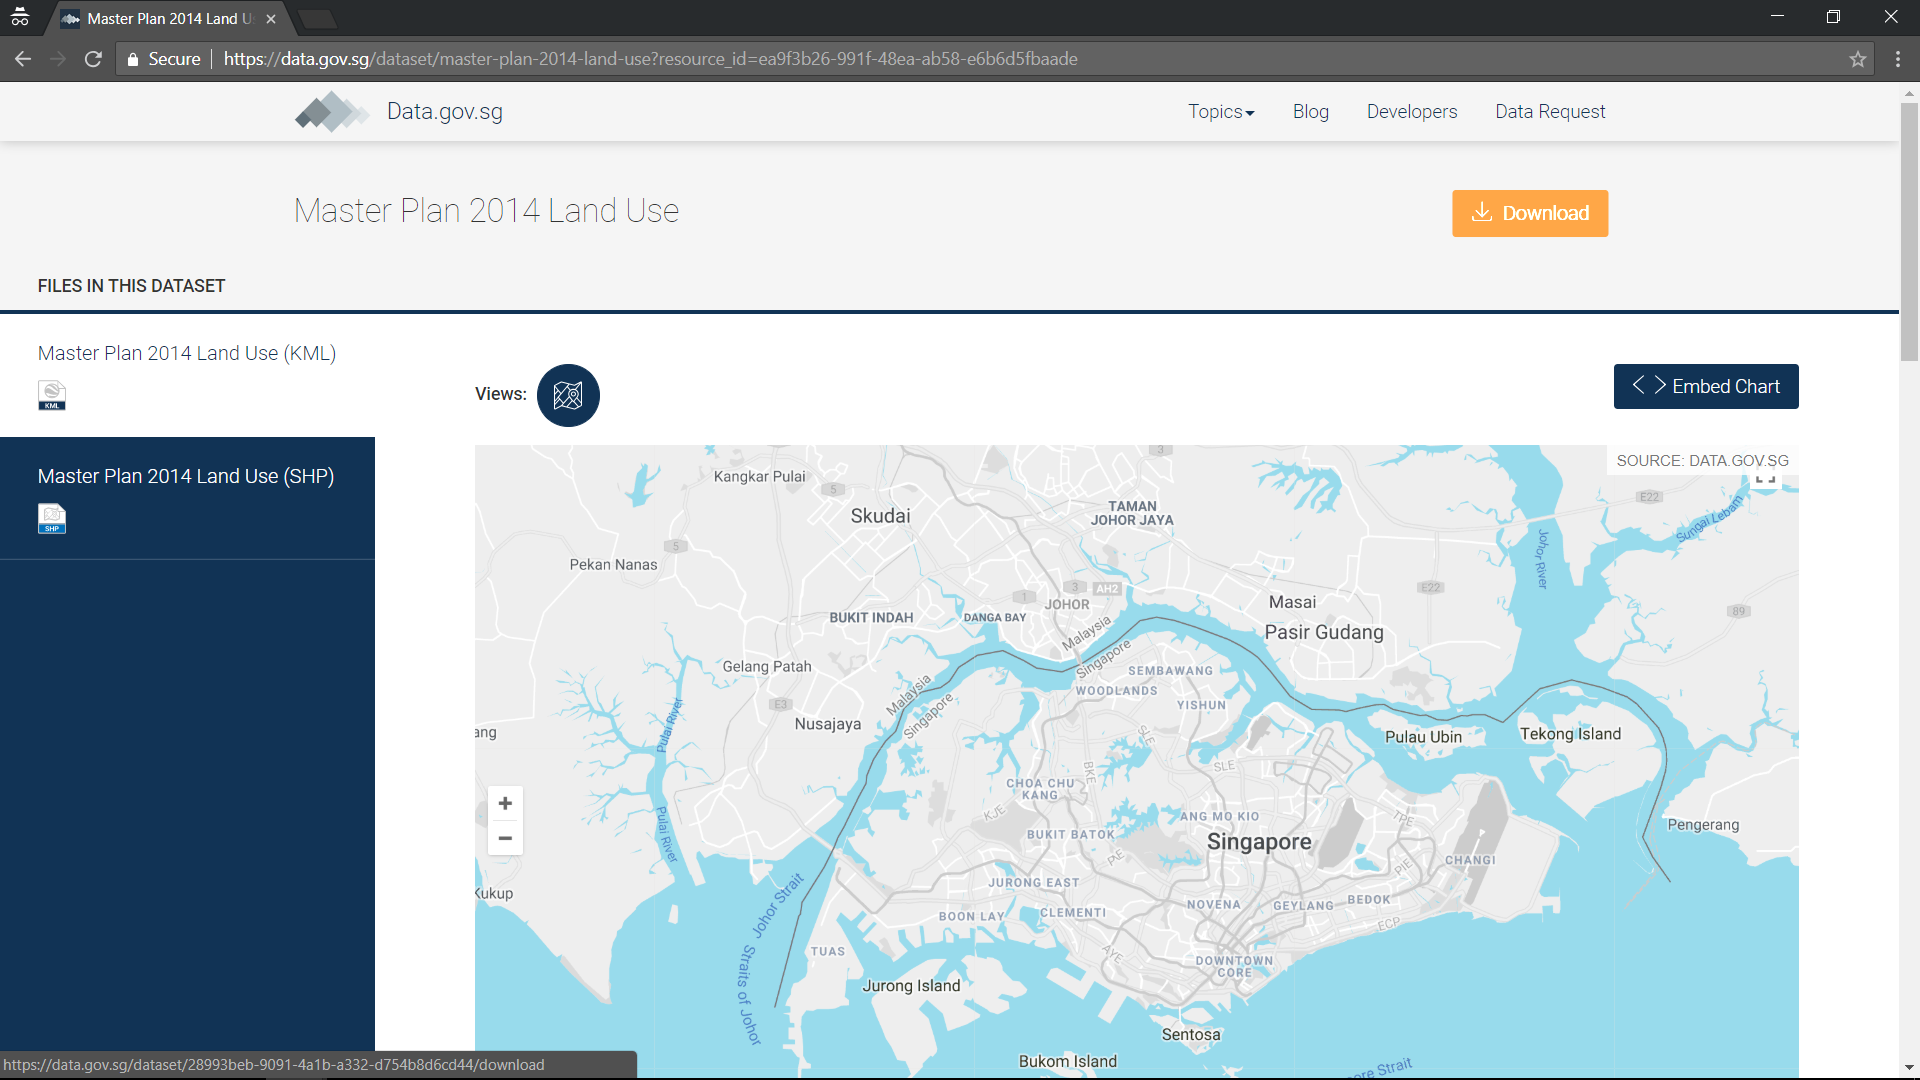Screen dimensions: 1920x1080
Task: Click the Embed Chart button
Action: [1705, 386]
